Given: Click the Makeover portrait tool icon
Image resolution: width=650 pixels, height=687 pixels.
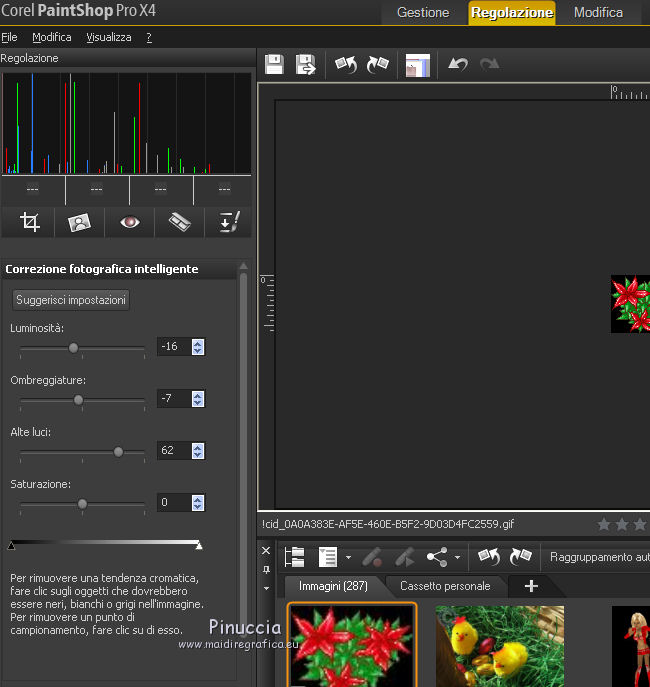Looking at the screenshot, I should coord(80,222).
